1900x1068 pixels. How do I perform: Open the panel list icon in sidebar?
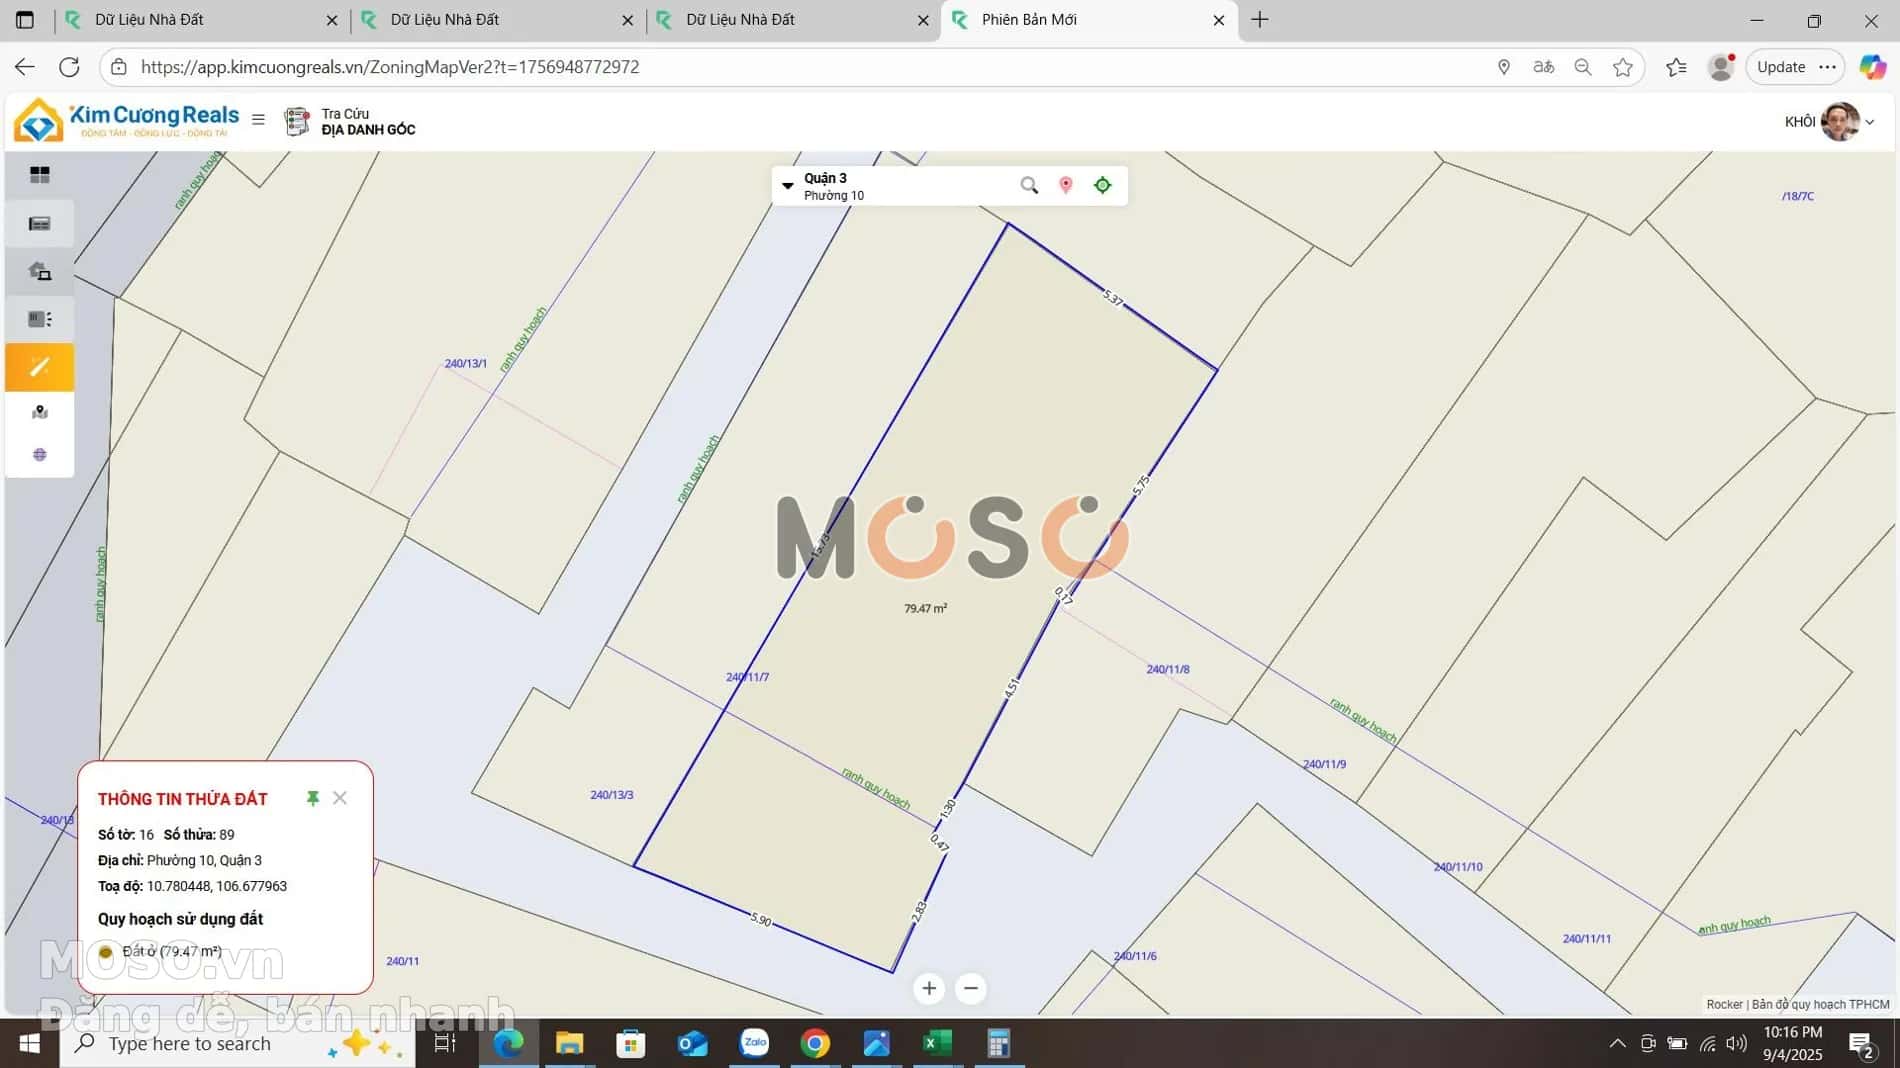click(x=40, y=319)
